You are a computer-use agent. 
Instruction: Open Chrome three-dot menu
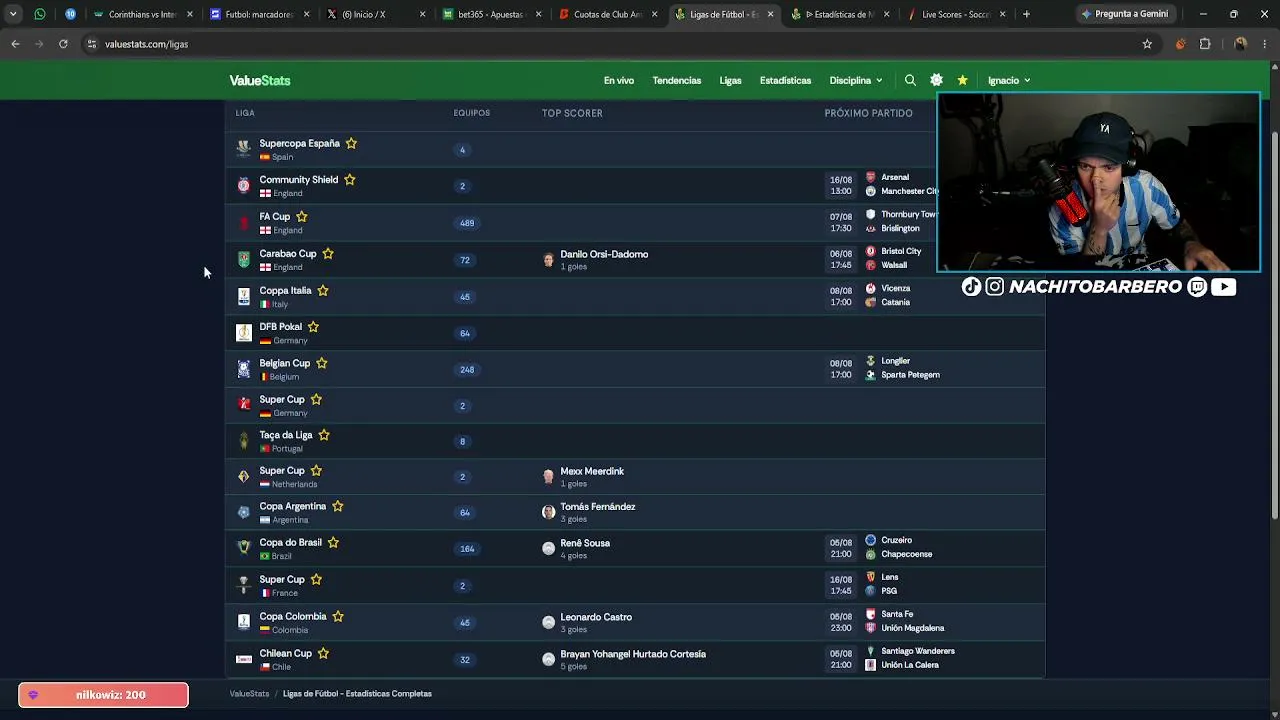[x=1266, y=44]
